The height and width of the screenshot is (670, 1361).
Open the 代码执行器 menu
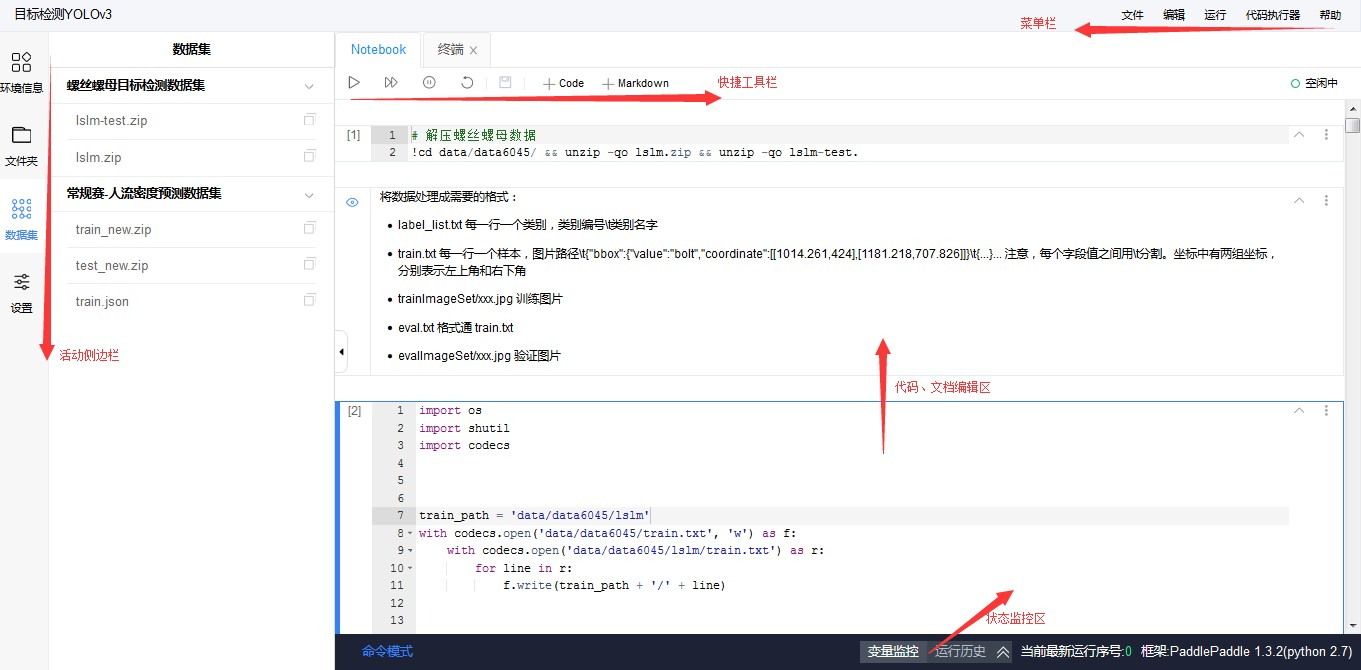(1273, 15)
